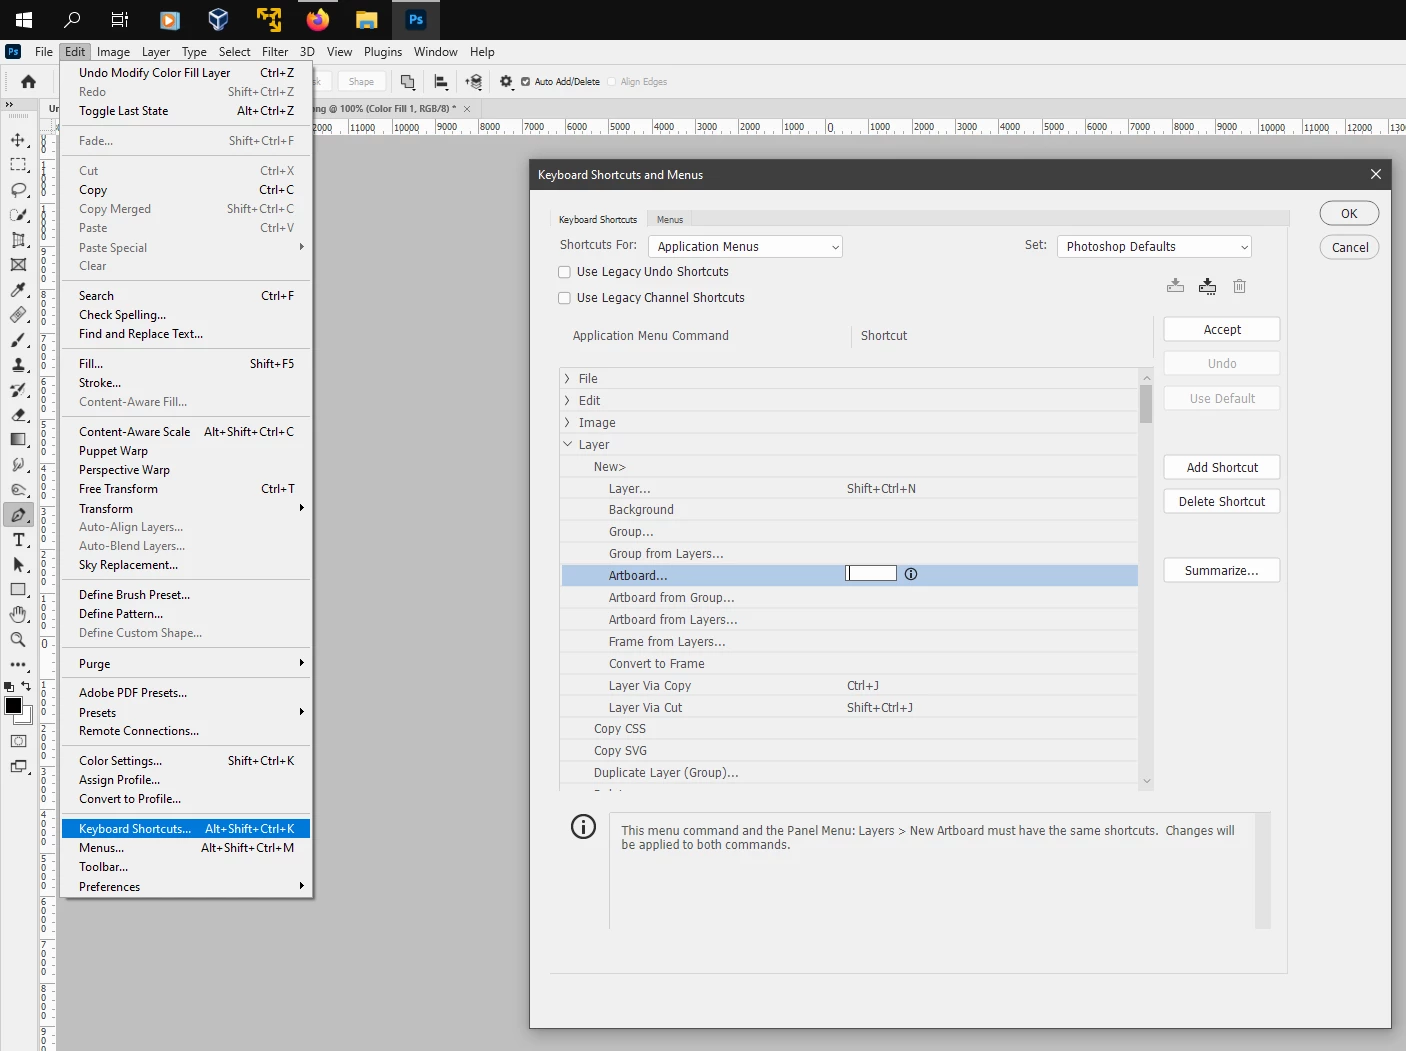
Task: Select the Rectangular Marquee tool
Action: pyautogui.click(x=18, y=165)
